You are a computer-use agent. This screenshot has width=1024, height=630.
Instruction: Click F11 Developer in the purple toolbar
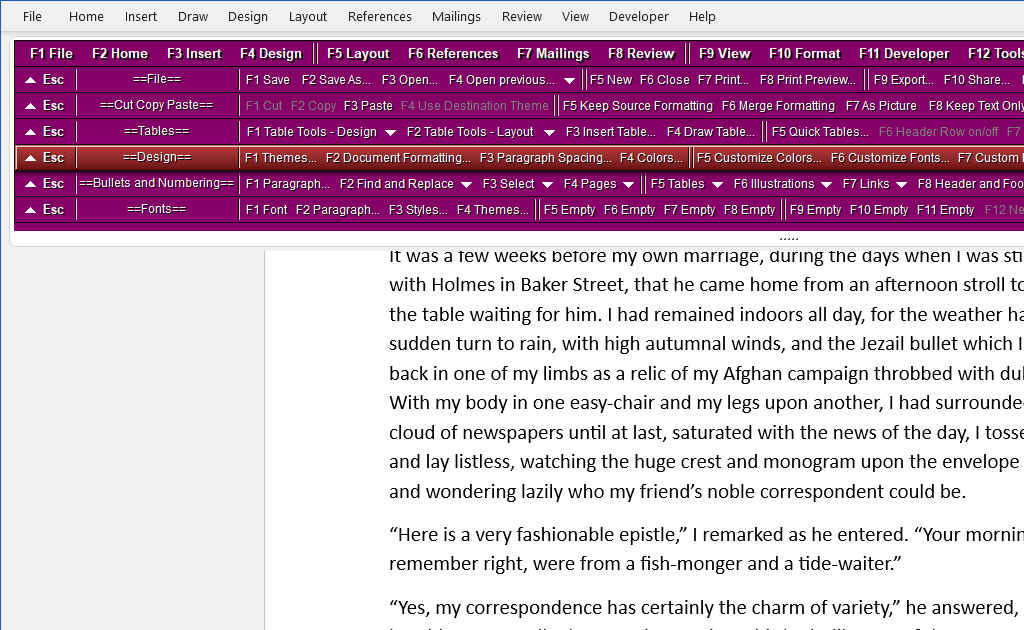(904, 54)
